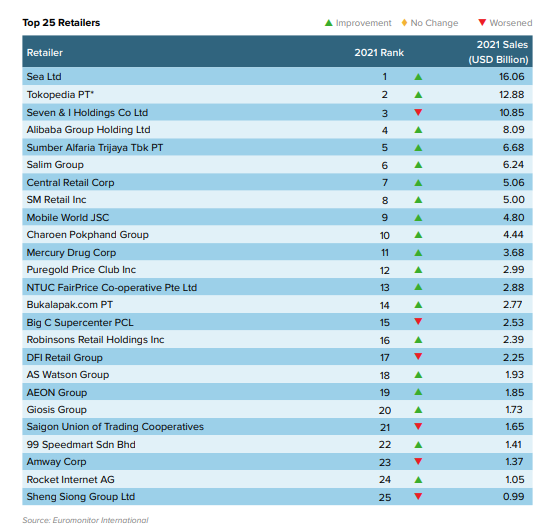Click the Source: Euromonitor International note
559x530 pixels.
tap(85, 520)
